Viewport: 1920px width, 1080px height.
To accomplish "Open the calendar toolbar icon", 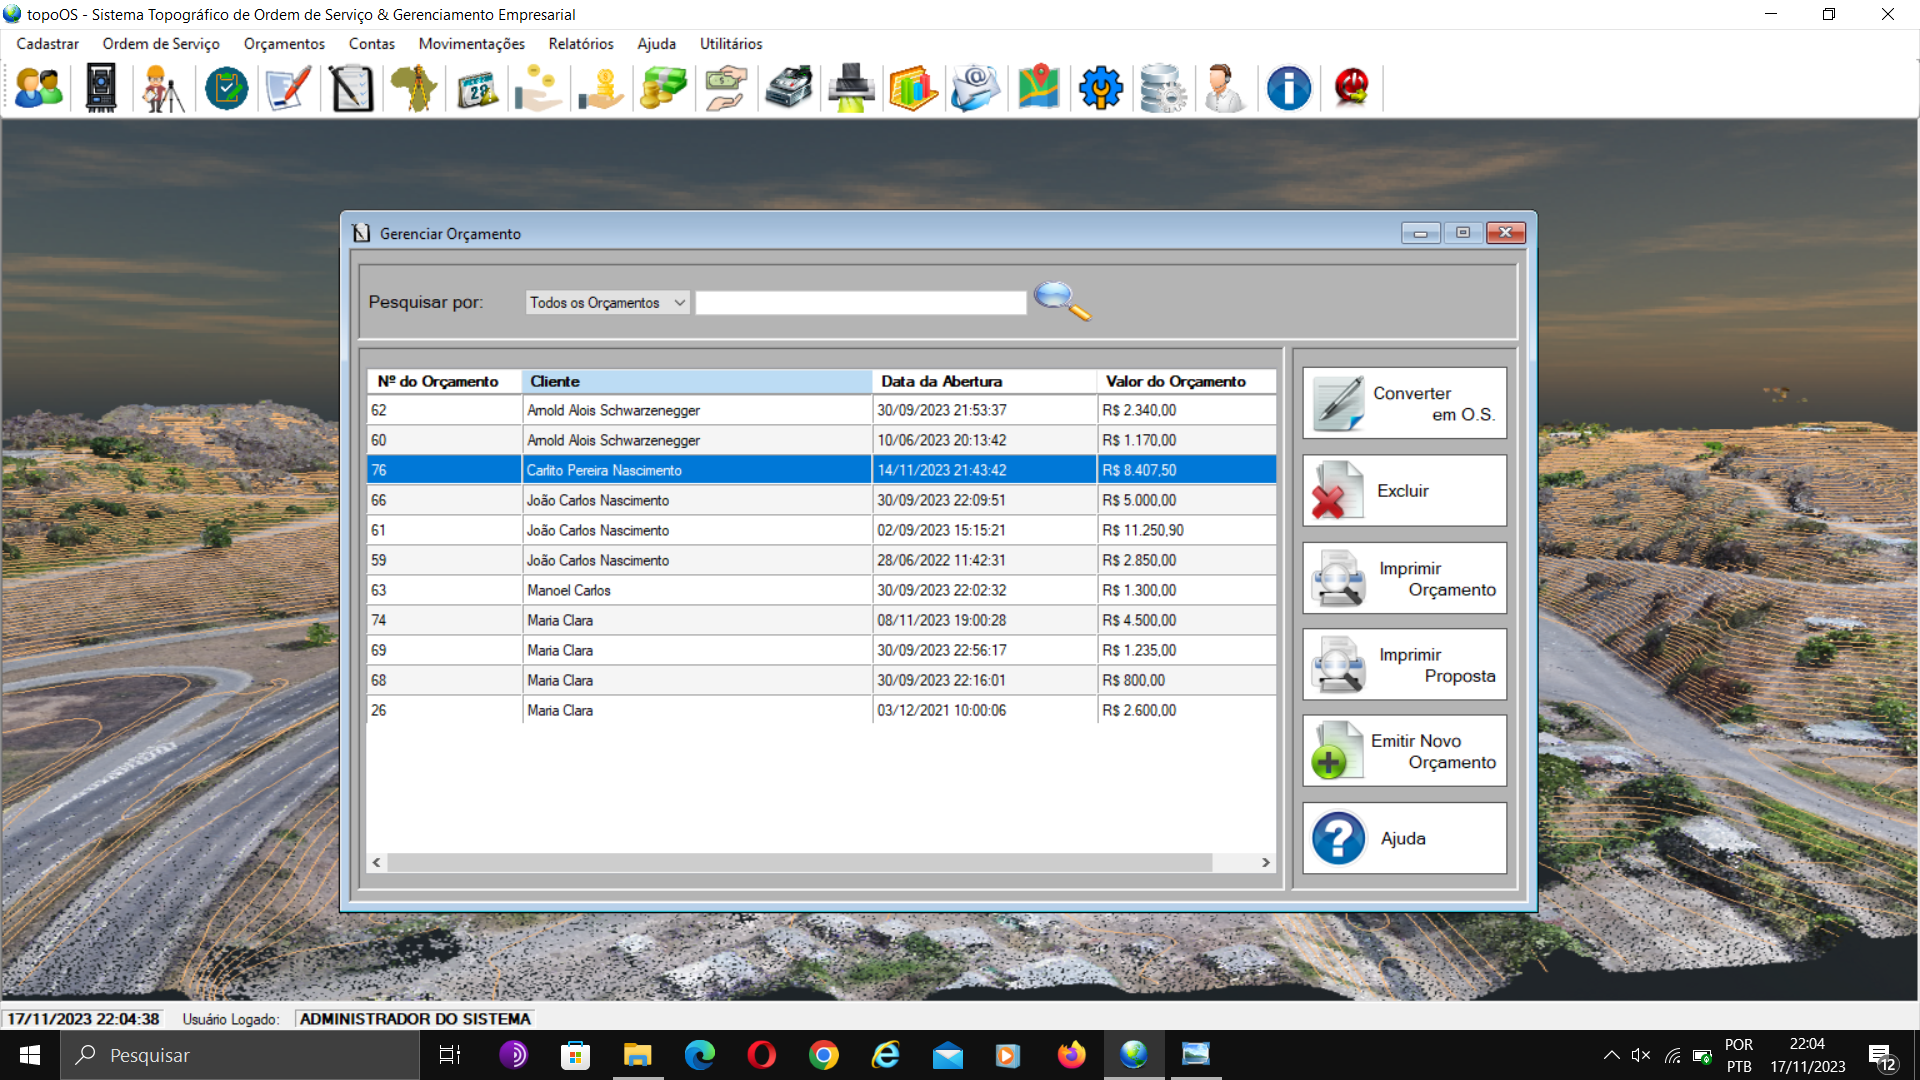I will point(477,88).
